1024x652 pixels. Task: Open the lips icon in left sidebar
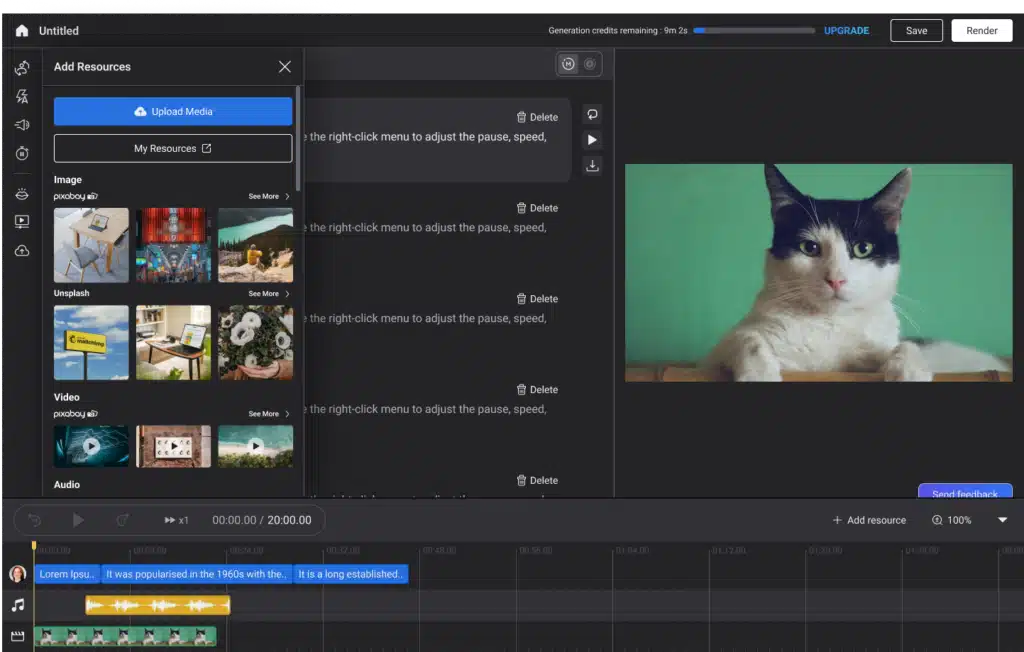coord(22,194)
